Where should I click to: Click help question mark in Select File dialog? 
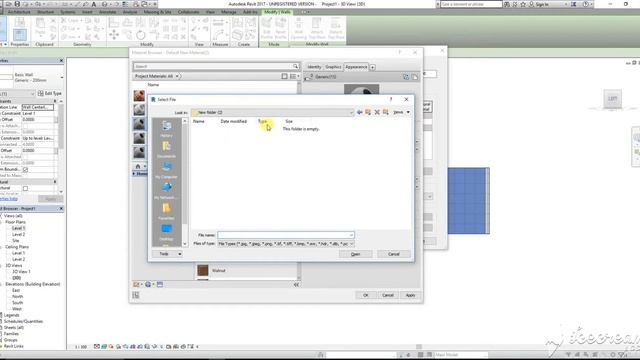391,99
